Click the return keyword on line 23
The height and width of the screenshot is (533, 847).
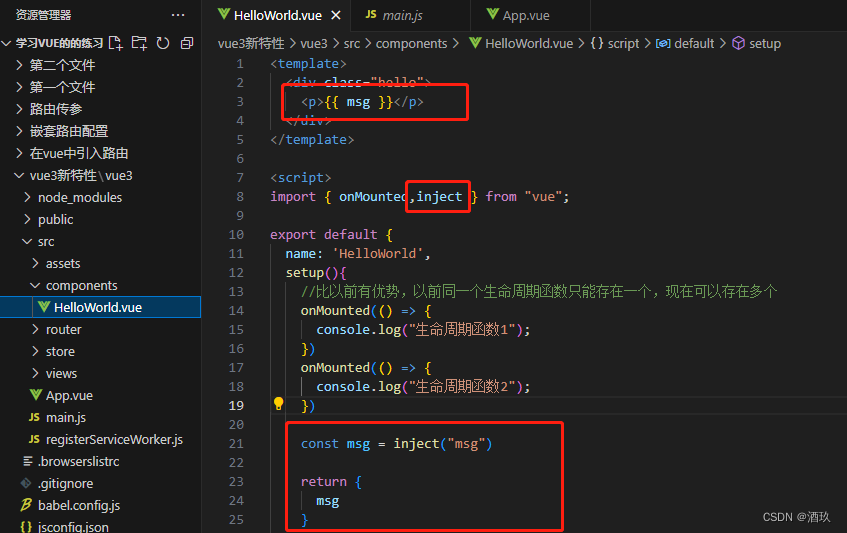click(324, 481)
